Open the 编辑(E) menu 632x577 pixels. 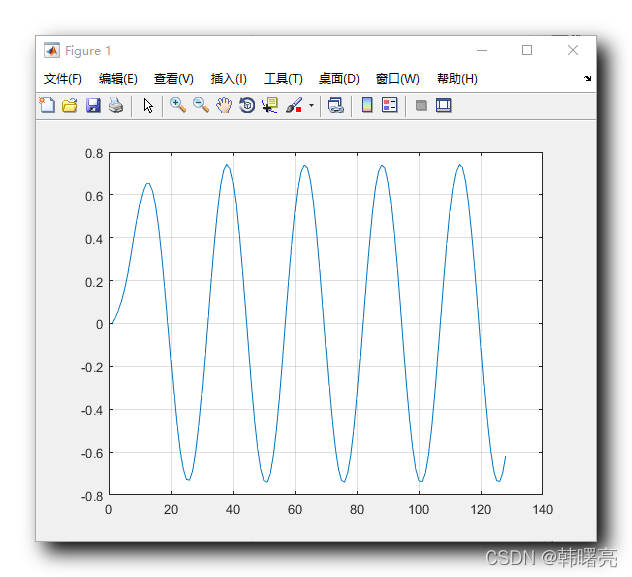[x=118, y=79]
